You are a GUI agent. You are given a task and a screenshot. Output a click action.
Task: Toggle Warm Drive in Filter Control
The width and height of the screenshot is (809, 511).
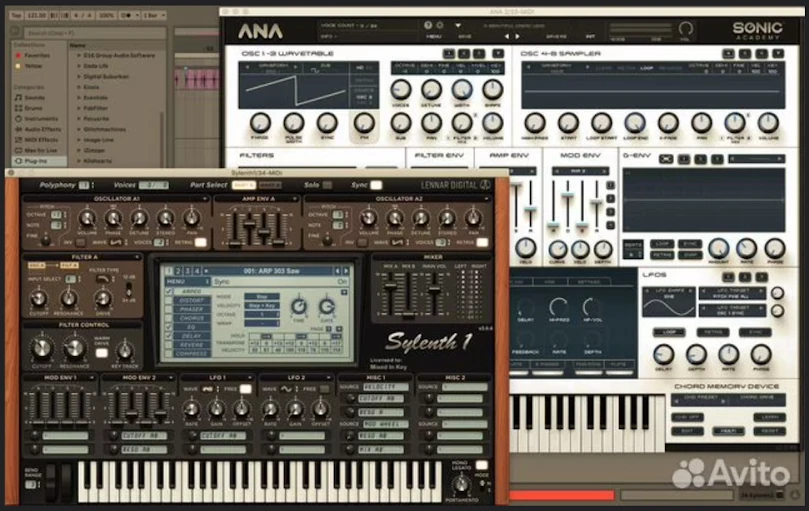pyautogui.click(x=102, y=353)
